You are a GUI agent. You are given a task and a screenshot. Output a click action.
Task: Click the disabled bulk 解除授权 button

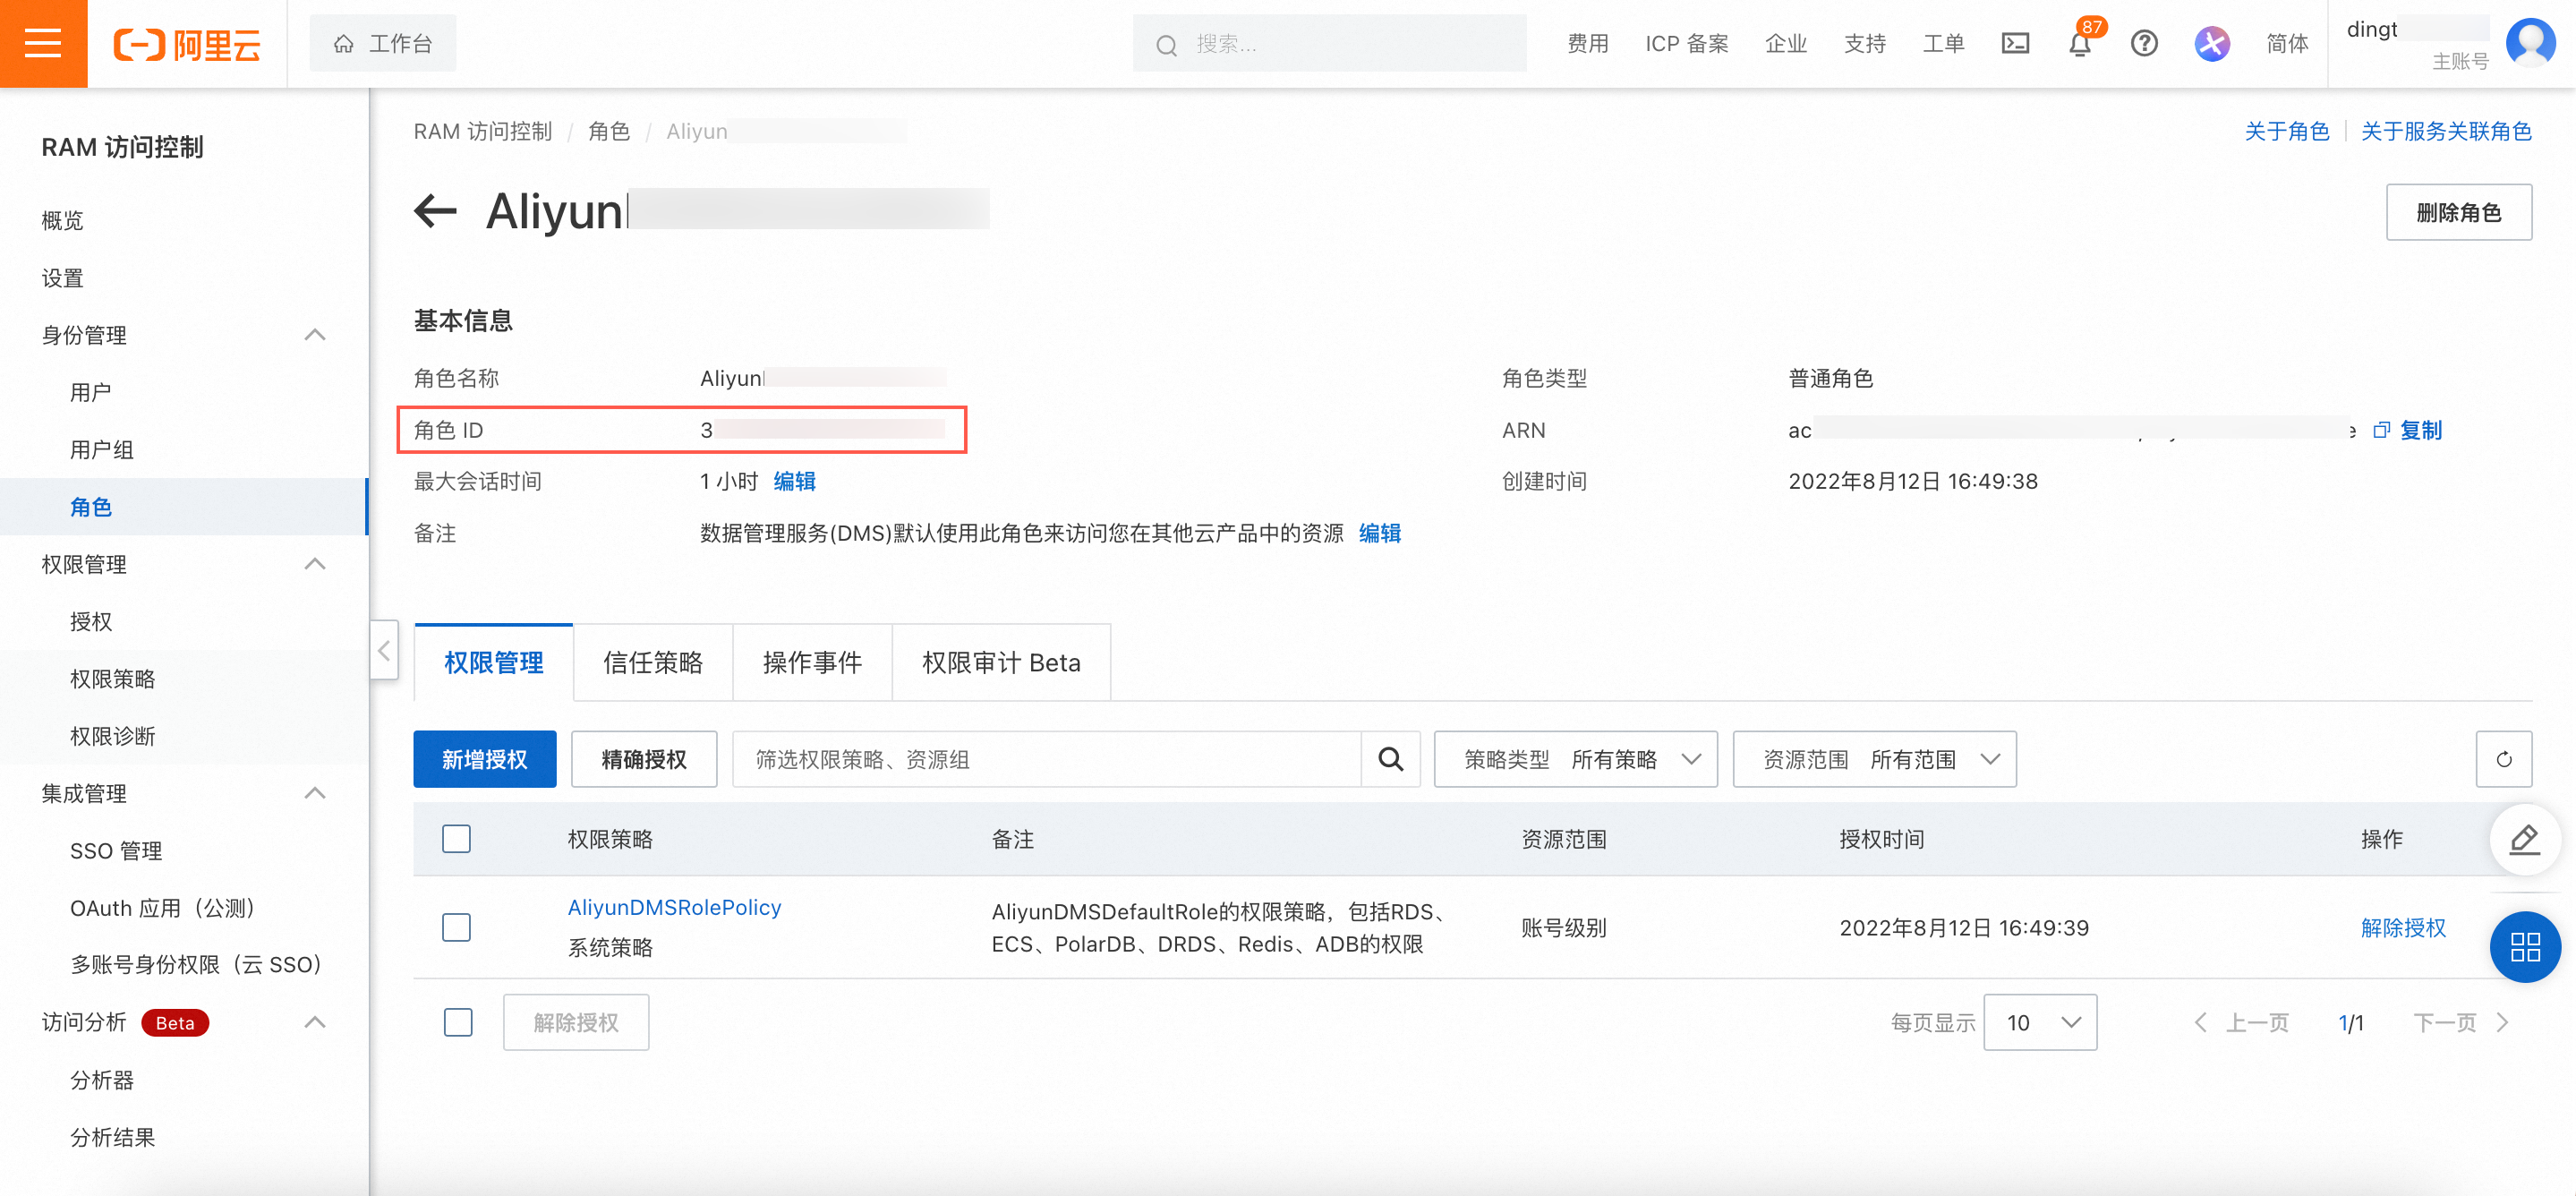tap(575, 1022)
